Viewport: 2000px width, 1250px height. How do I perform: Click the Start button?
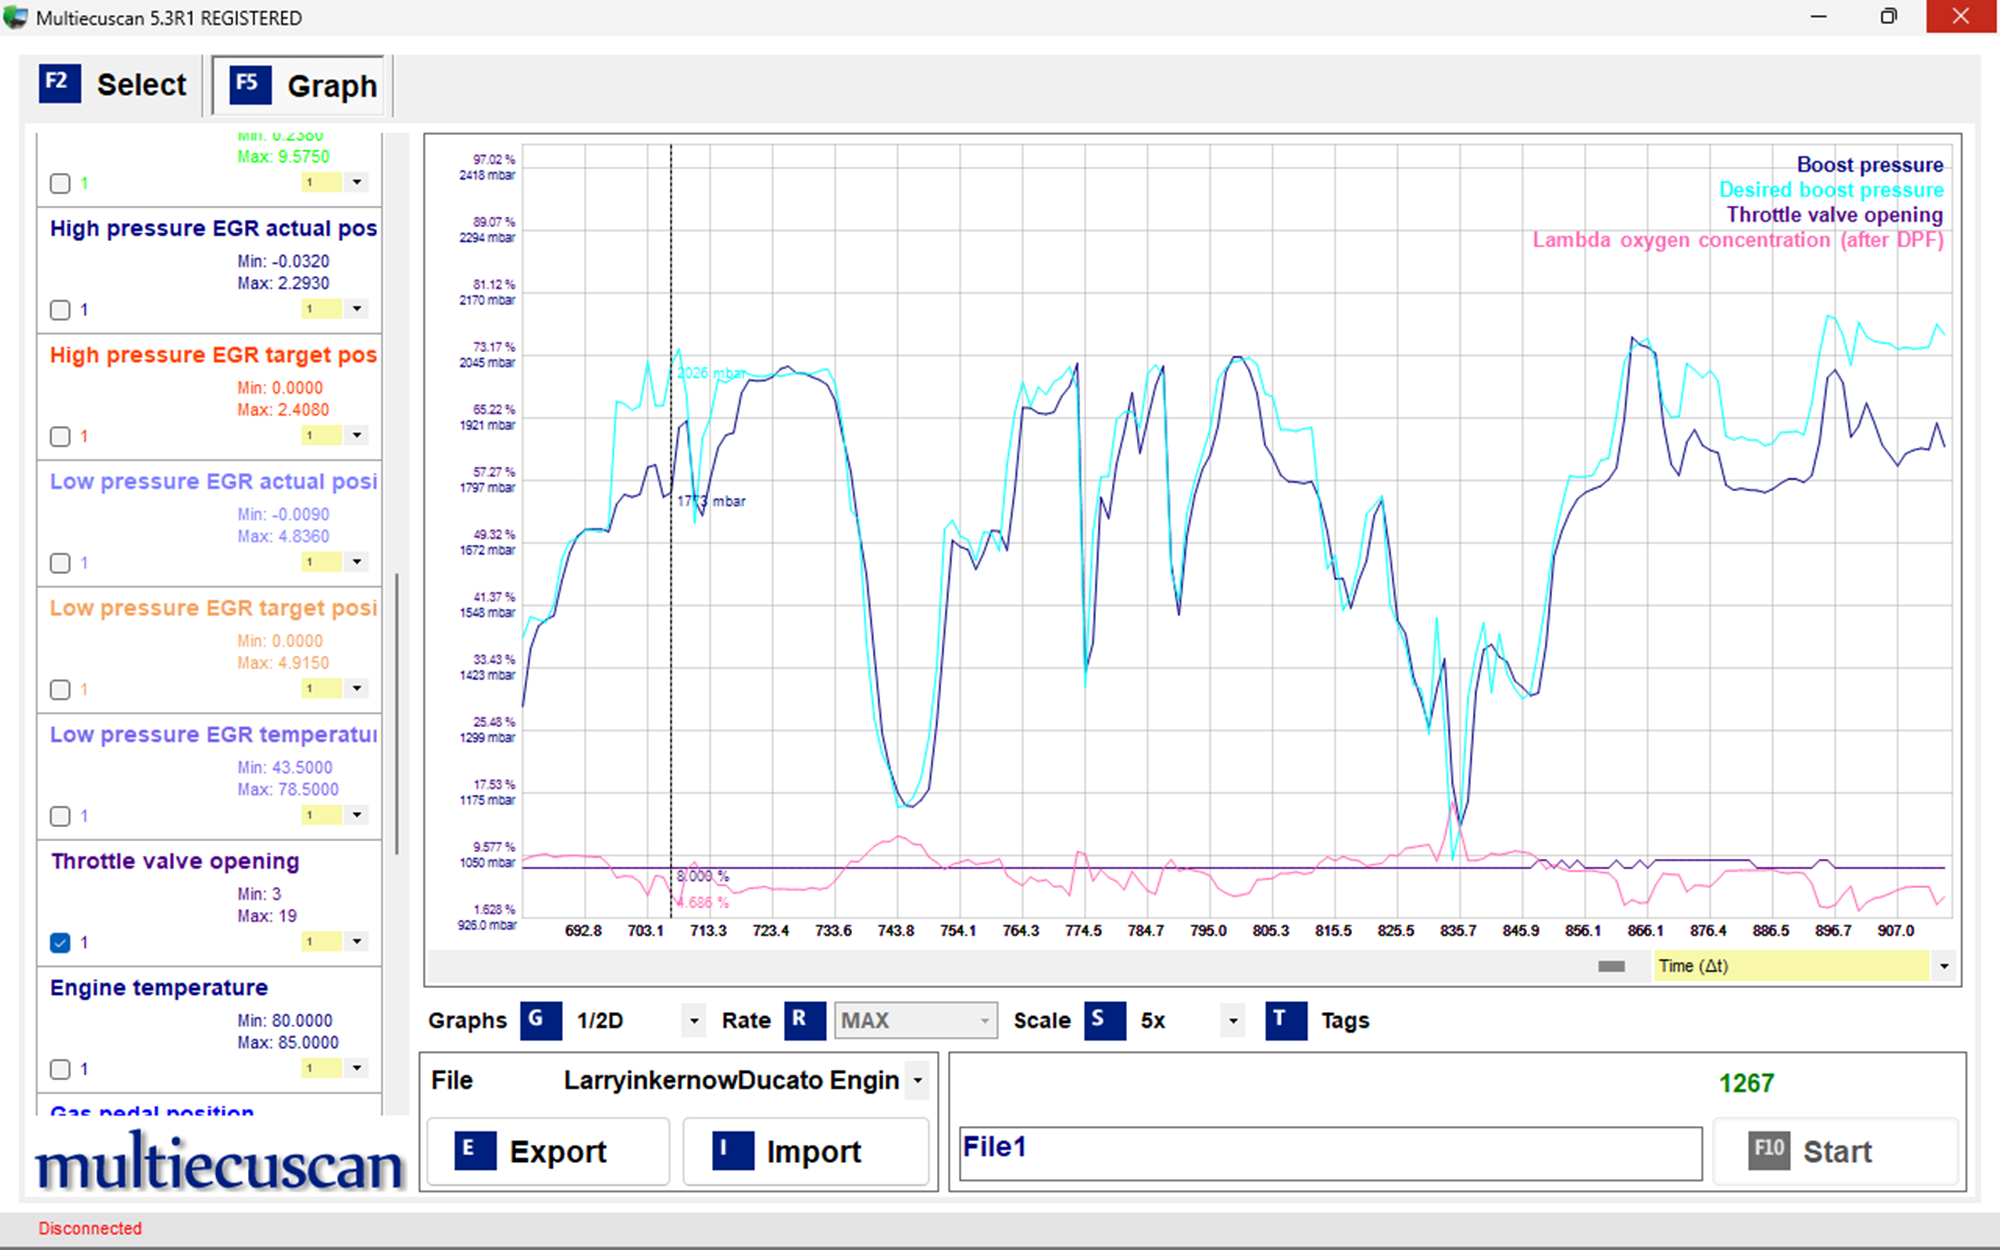(x=1835, y=1151)
